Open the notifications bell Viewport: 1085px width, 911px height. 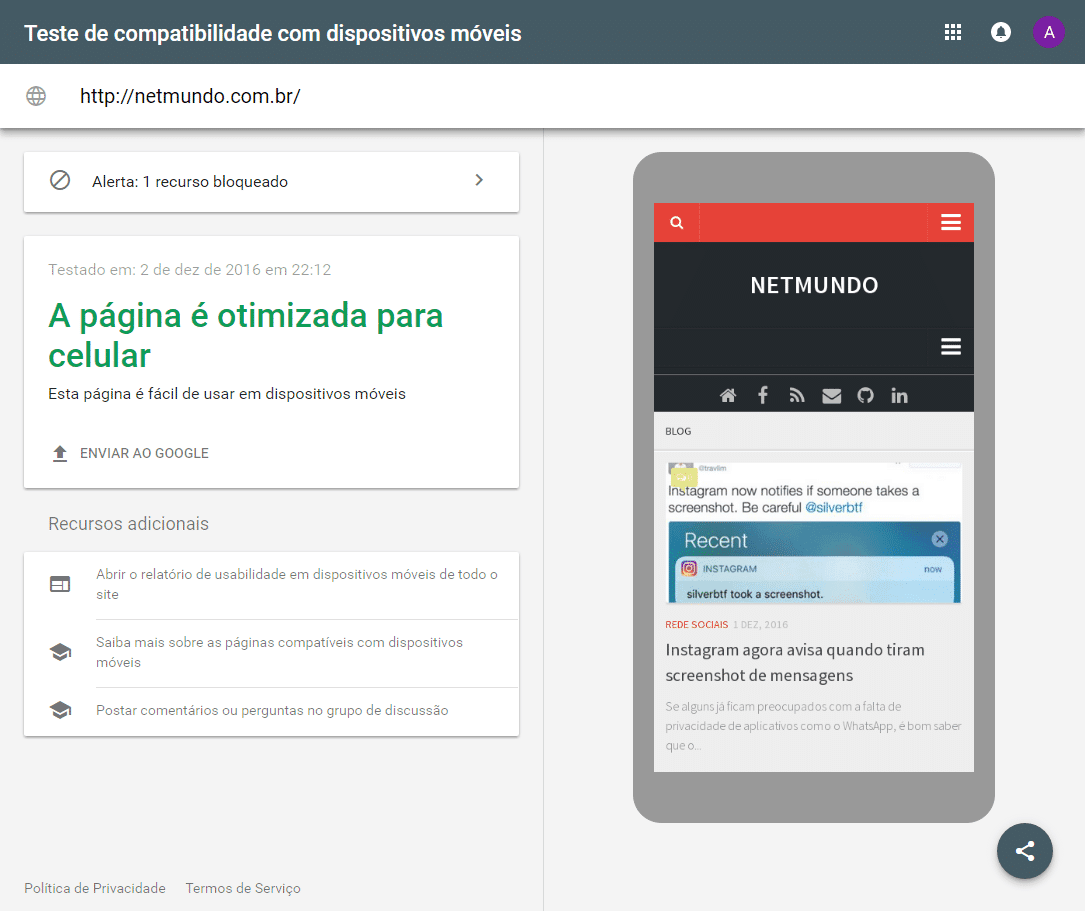click(1001, 32)
